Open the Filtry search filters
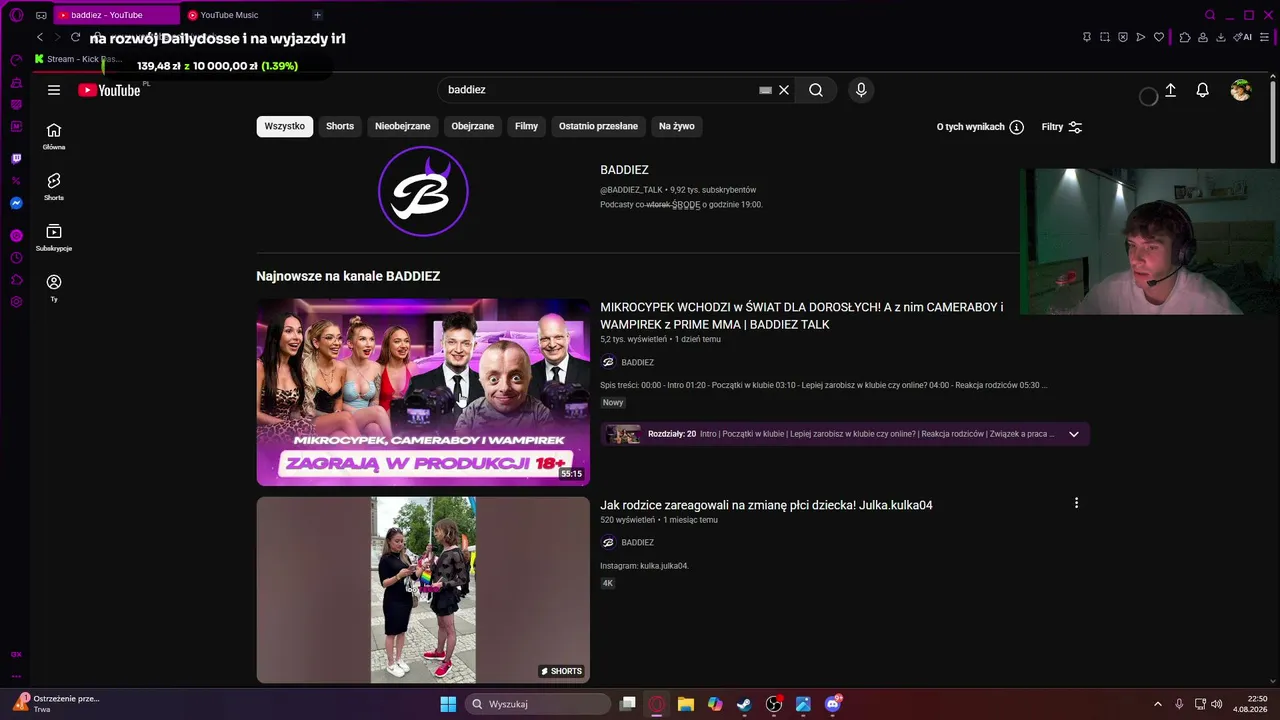1280x720 pixels. [1062, 127]
